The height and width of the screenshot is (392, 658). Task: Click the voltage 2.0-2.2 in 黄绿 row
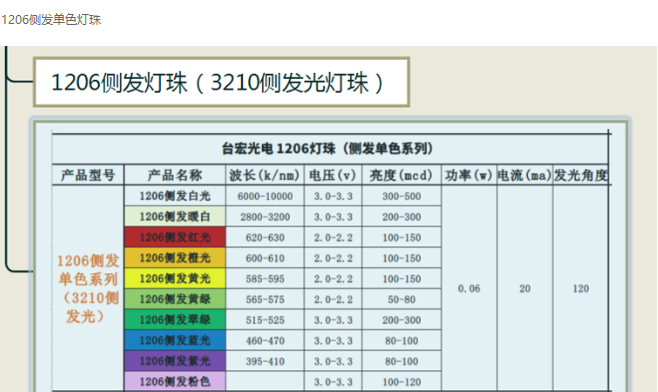click(x=333, y=299)
